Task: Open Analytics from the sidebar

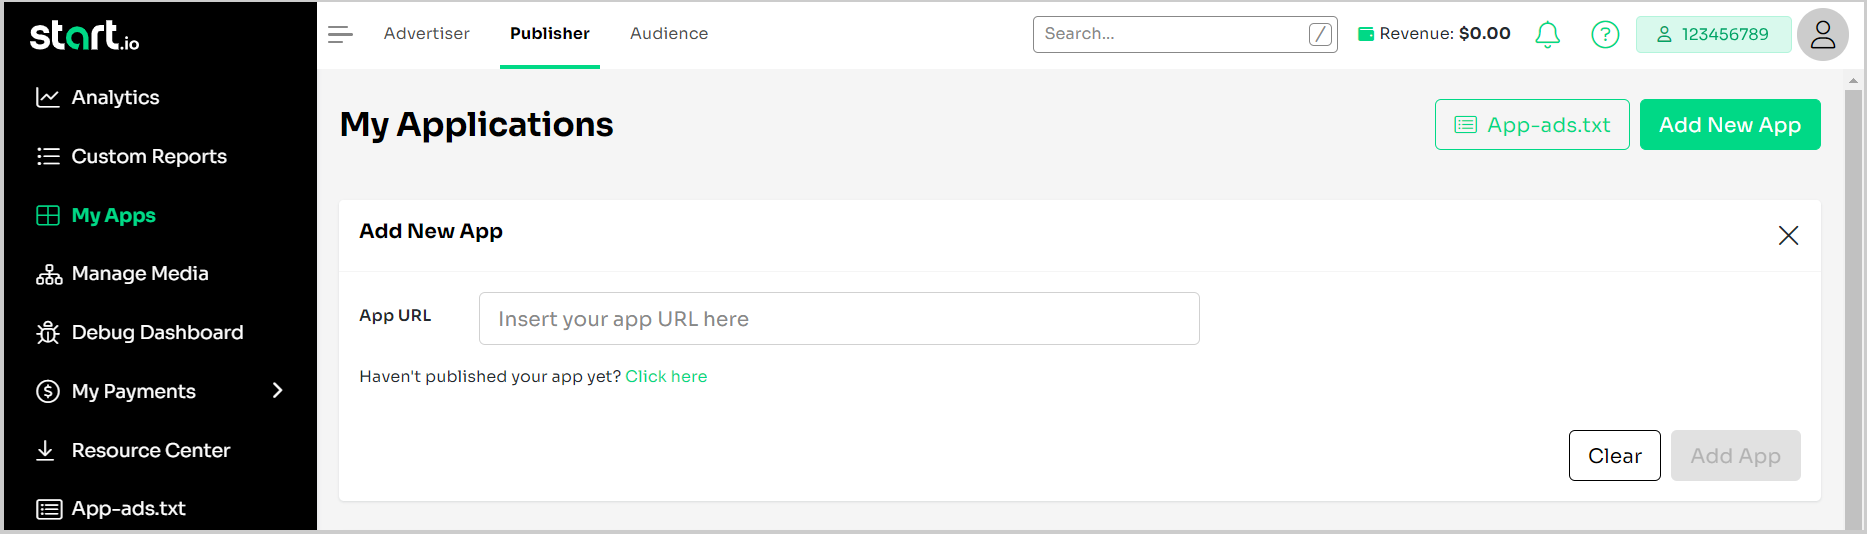Action: [x=115, y=97]
